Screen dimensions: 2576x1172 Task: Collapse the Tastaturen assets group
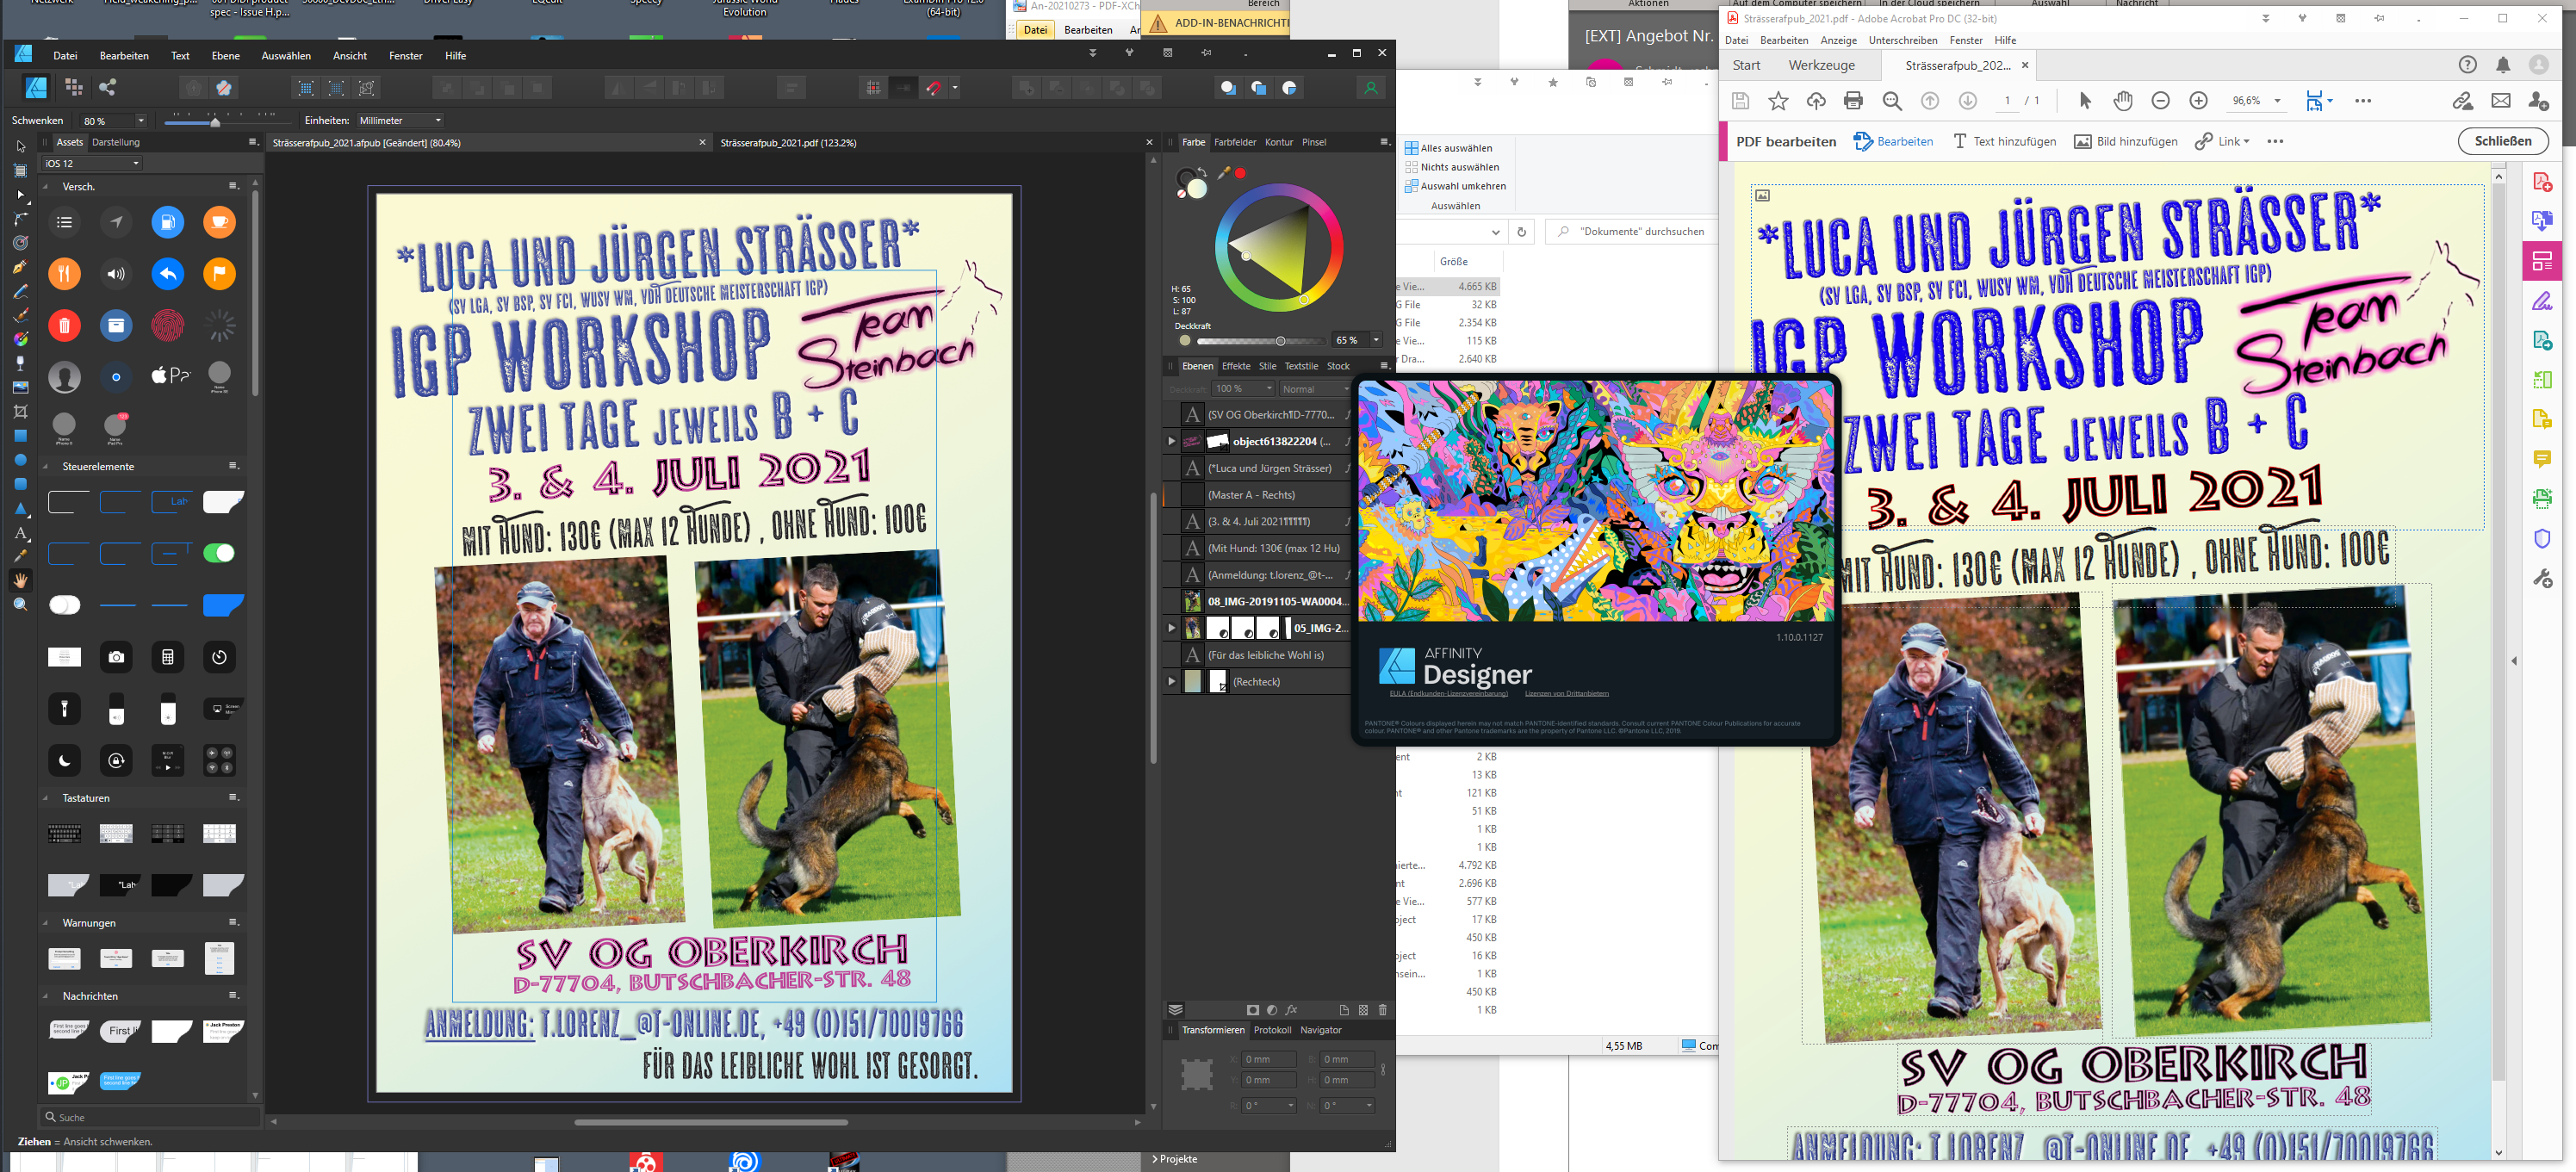tap(45, 798)
